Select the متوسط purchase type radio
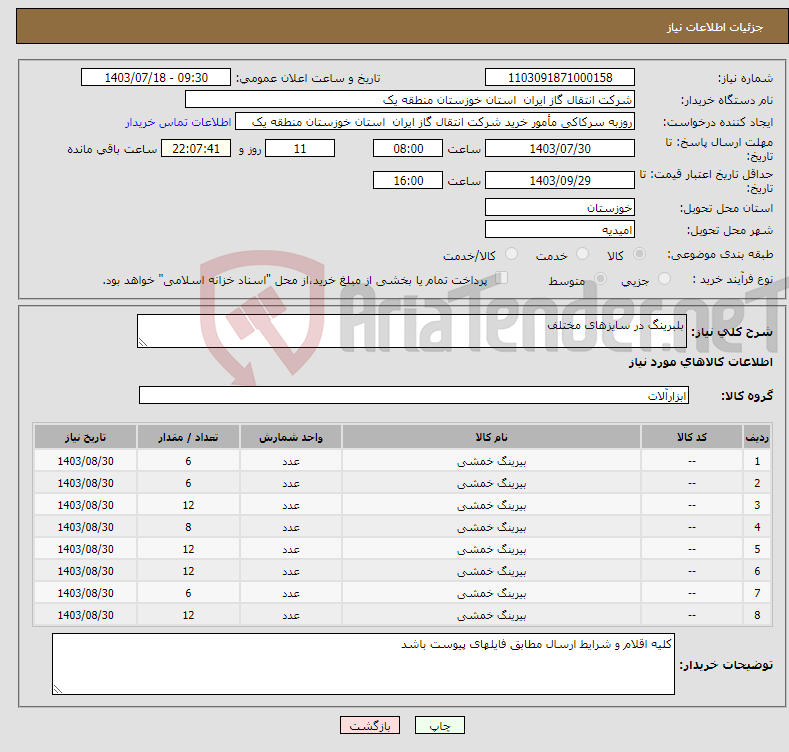This screenshot has height=752, width=789. coord(600,279)
